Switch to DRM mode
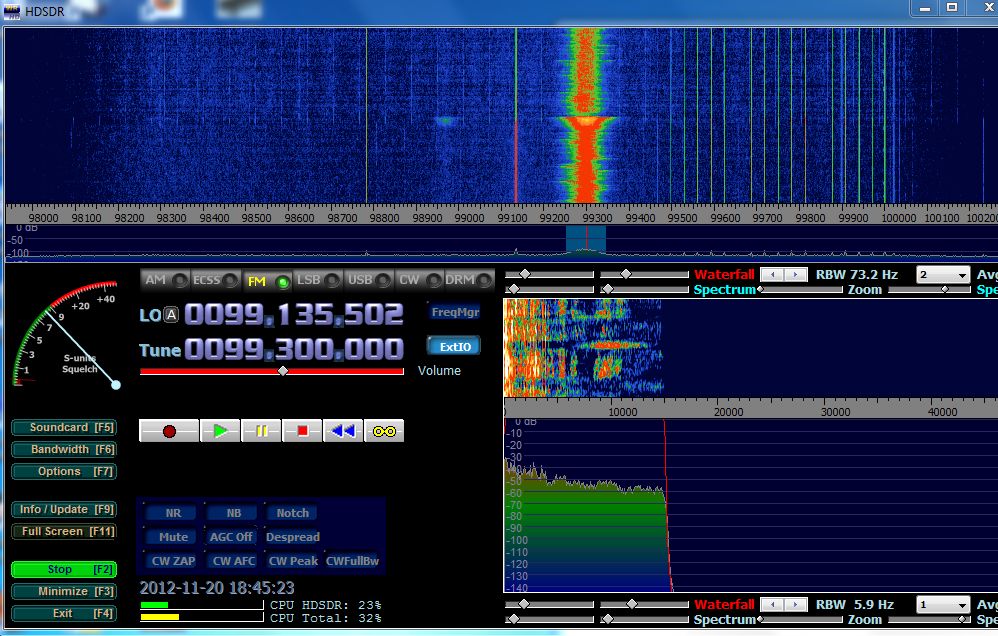Screen dimensions: 998x636 pyautogui.click(x=469, y=280)
